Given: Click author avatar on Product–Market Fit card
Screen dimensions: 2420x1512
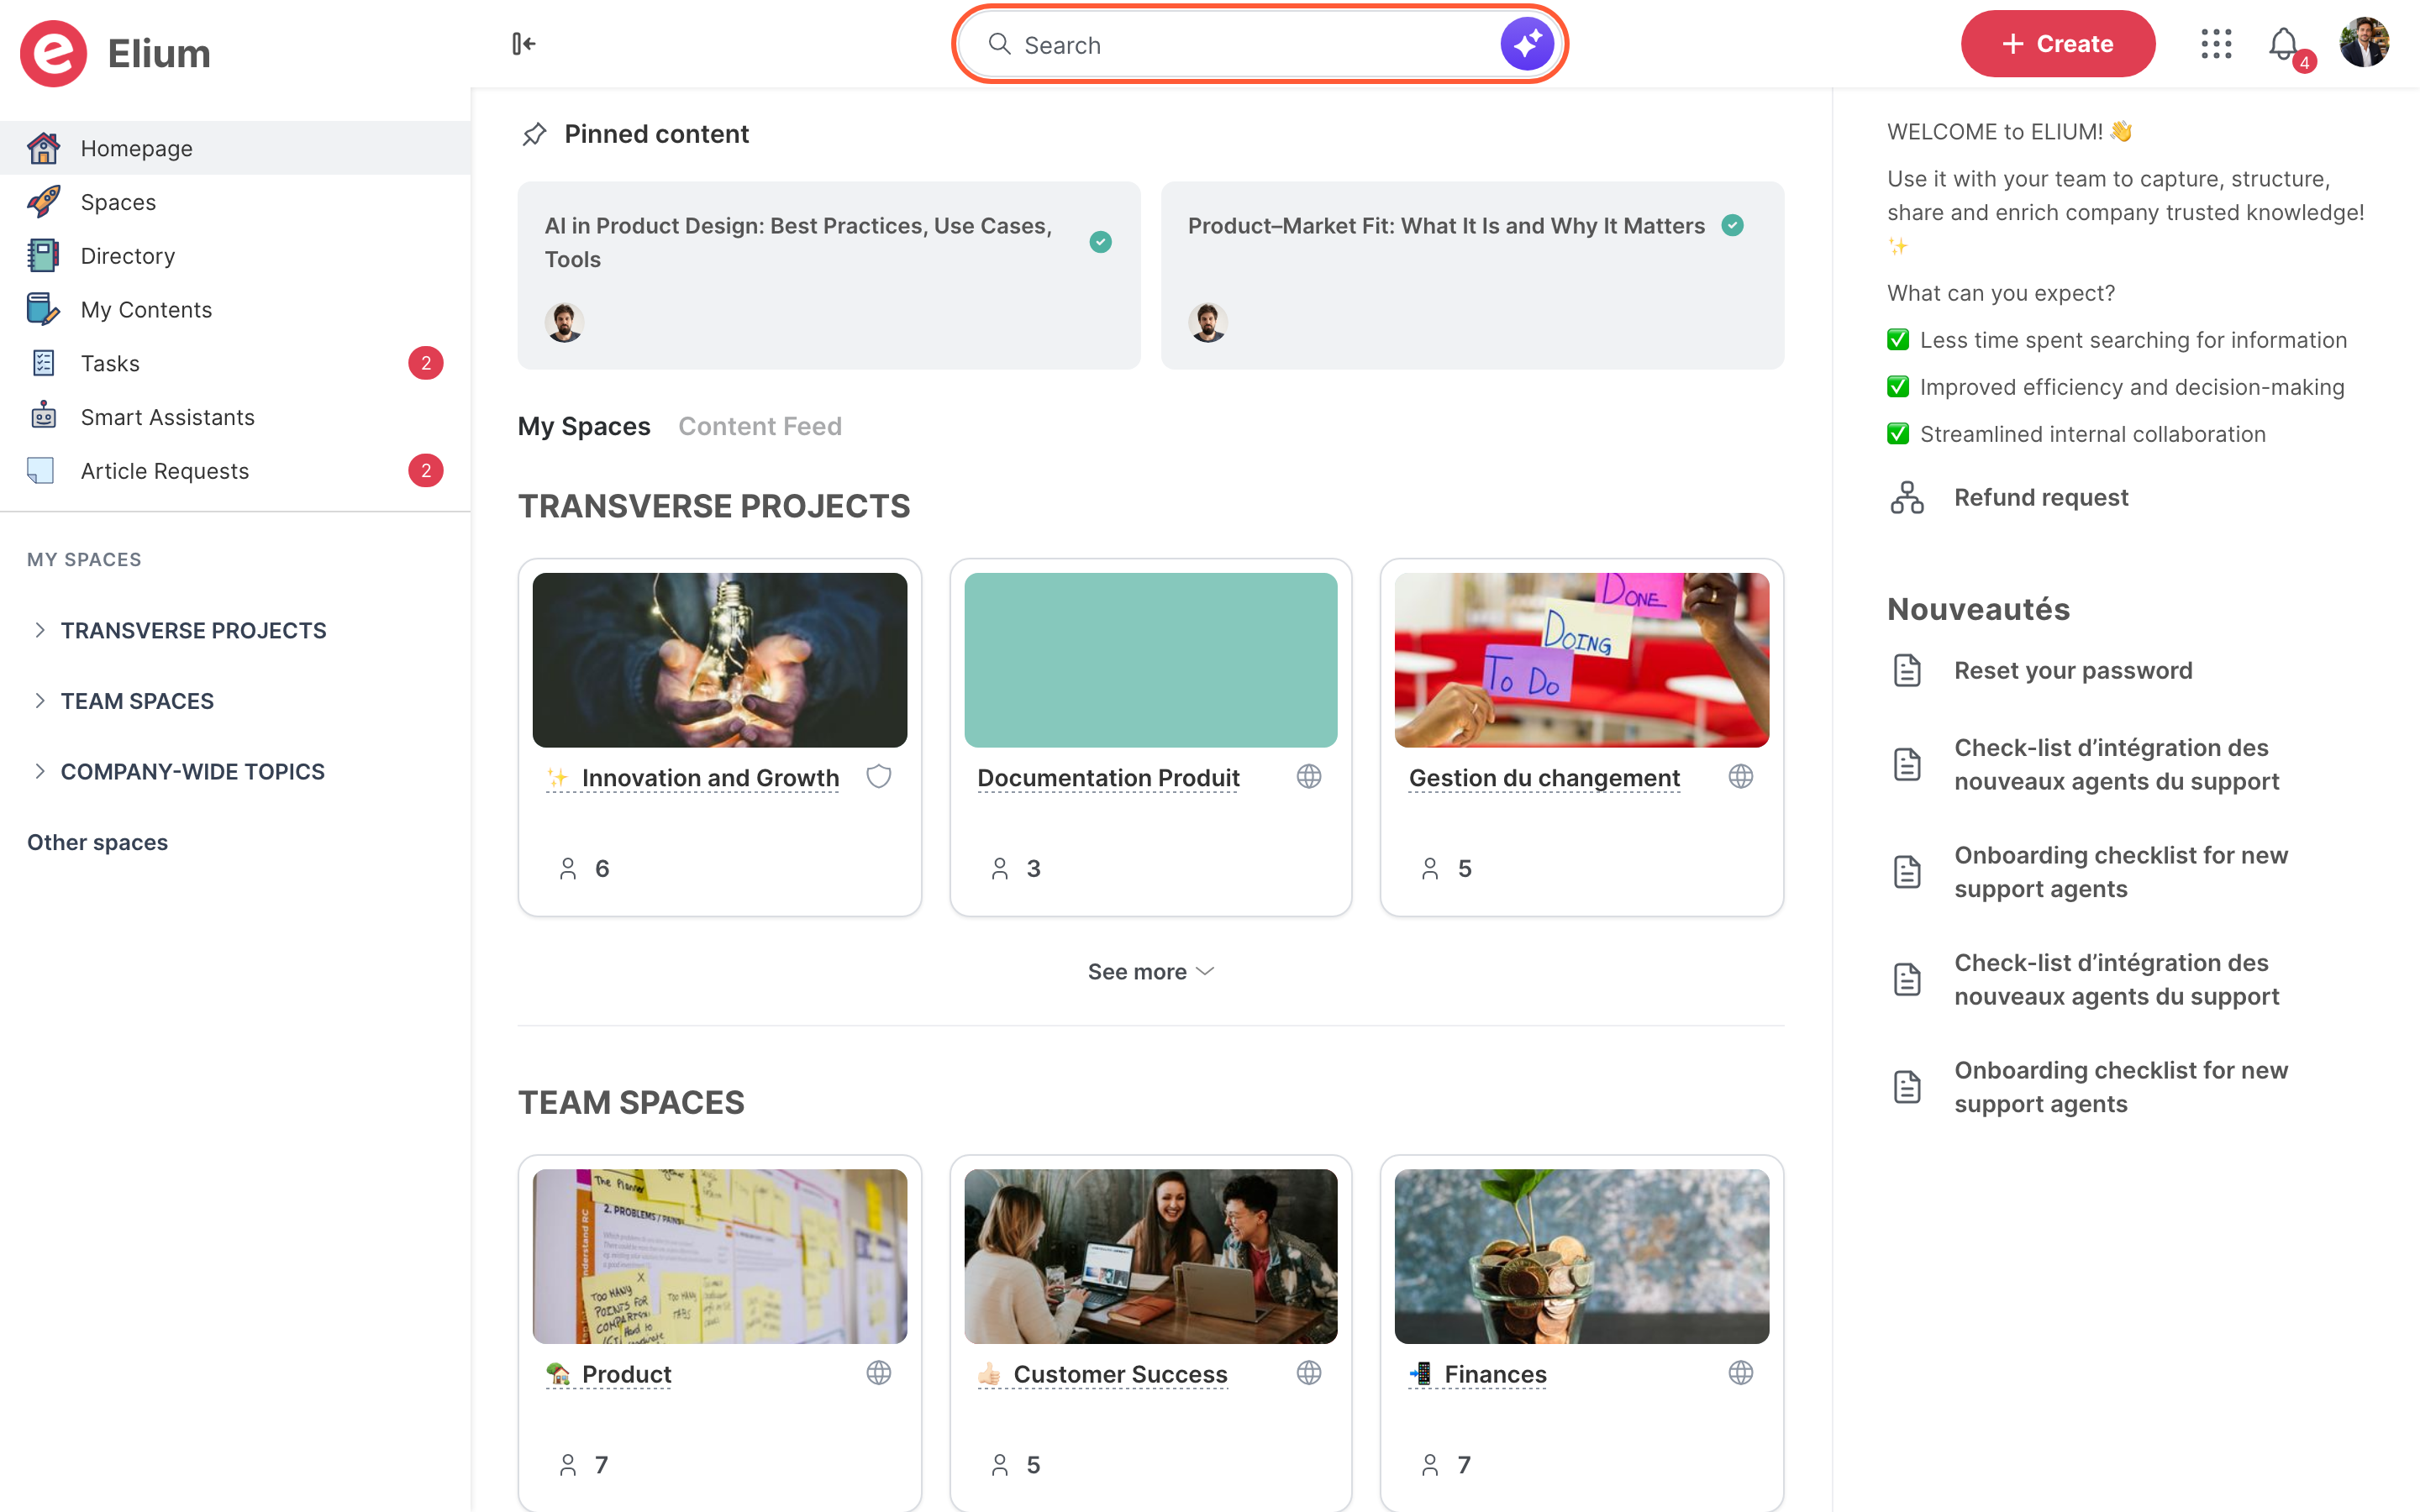Looking at the screenshot, I should [x=1208, y=323].
